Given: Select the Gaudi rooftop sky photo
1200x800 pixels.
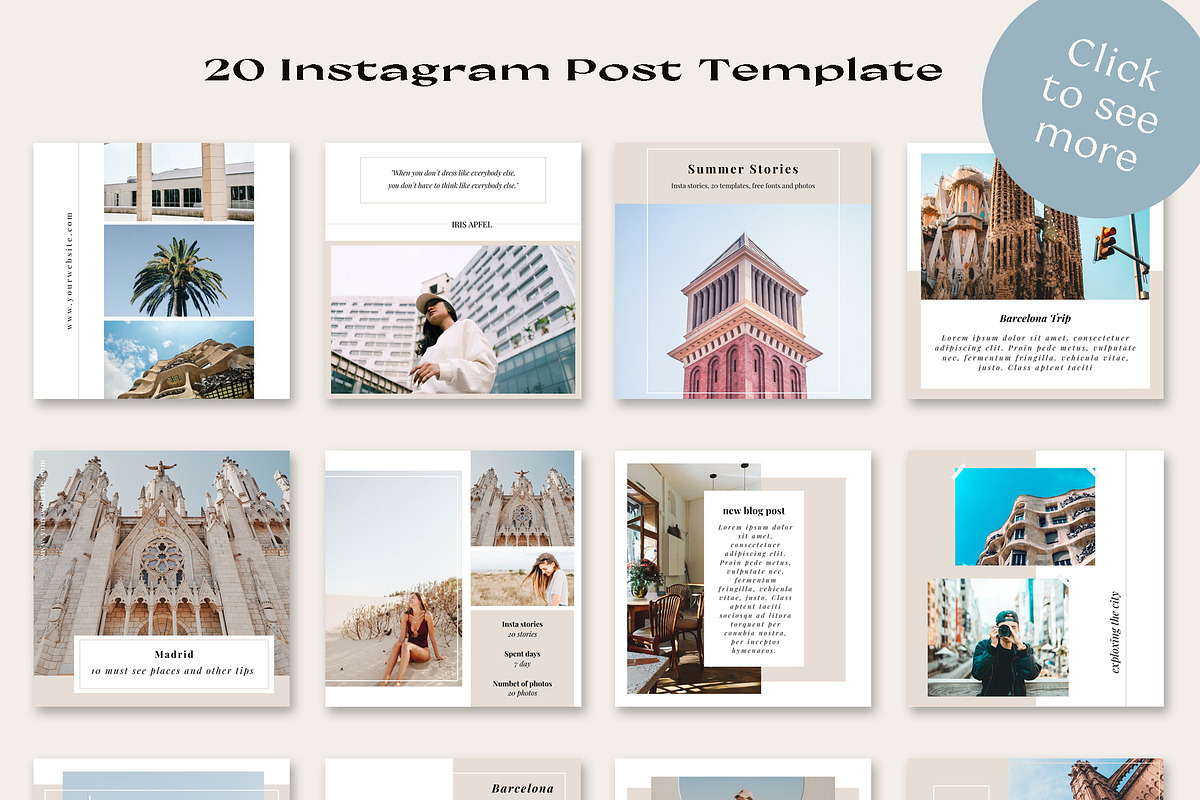Looking at the screenshot, I should (179, 360).
